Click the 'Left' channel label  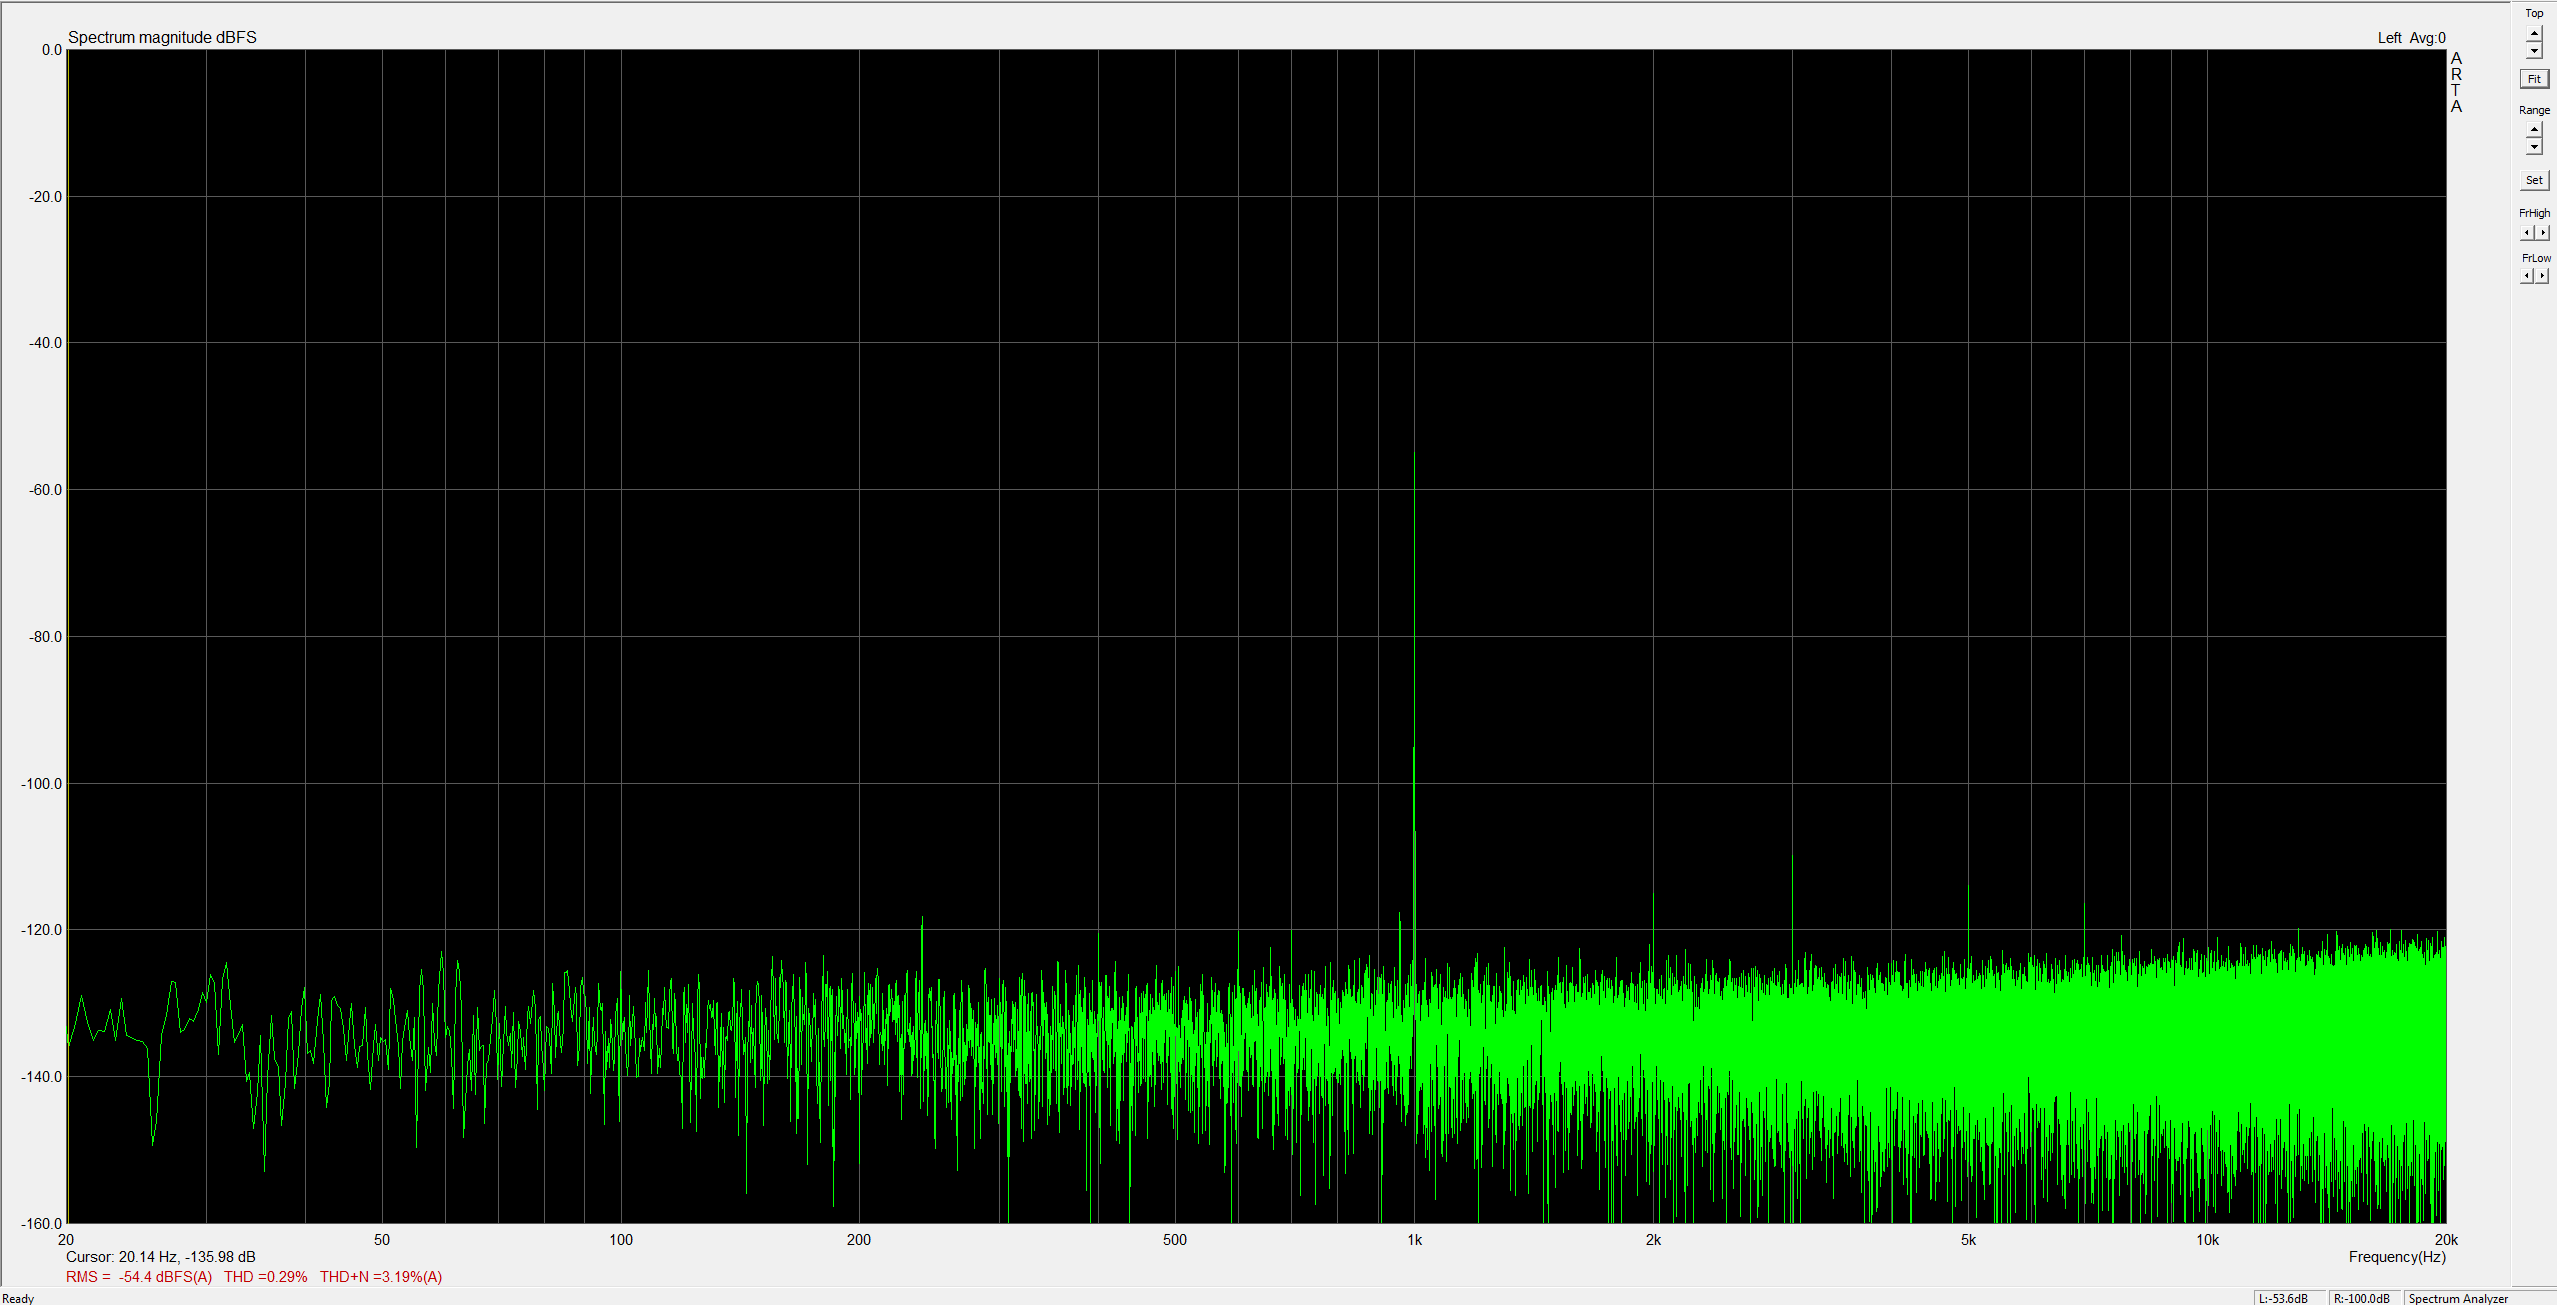pos(2389,38)
